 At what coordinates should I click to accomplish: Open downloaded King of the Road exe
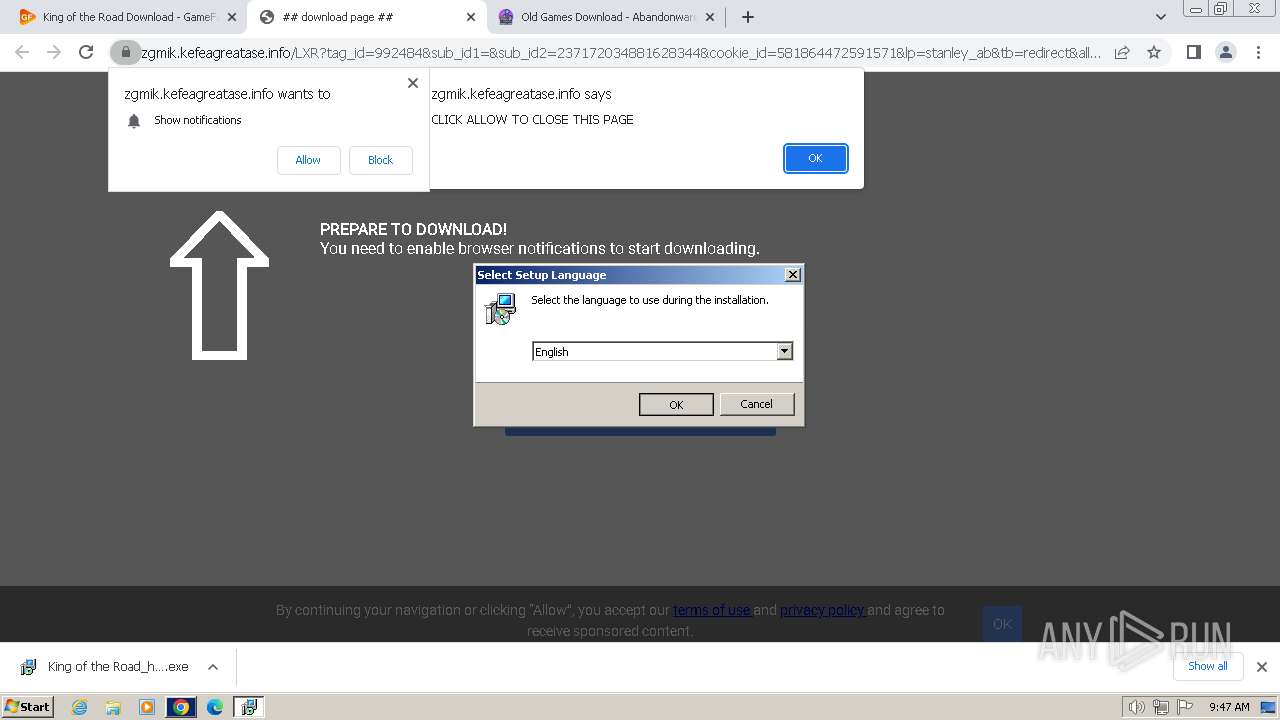pyautogui.click(x=105, y=667)
